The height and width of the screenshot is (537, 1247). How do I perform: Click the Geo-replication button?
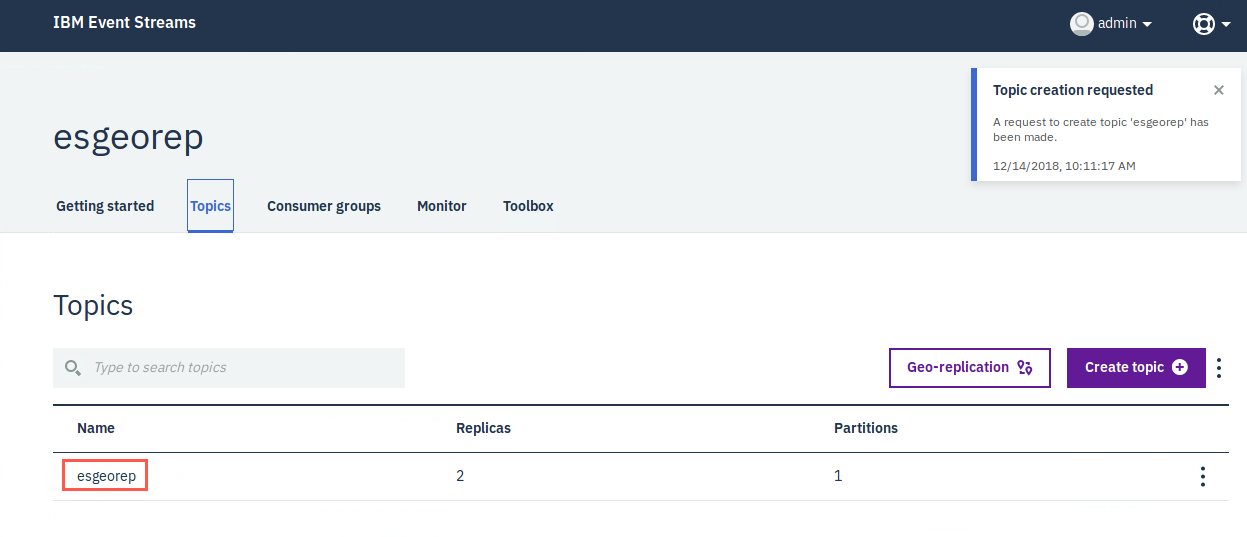[970, 368]
